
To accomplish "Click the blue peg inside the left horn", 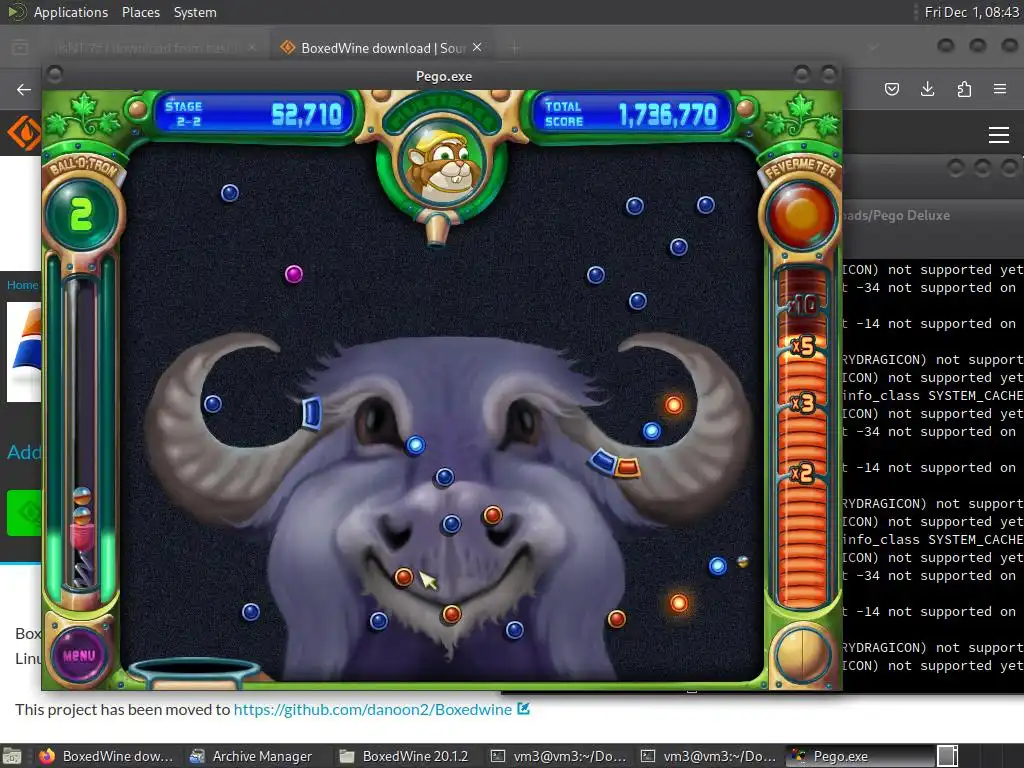I will point(213,404).
